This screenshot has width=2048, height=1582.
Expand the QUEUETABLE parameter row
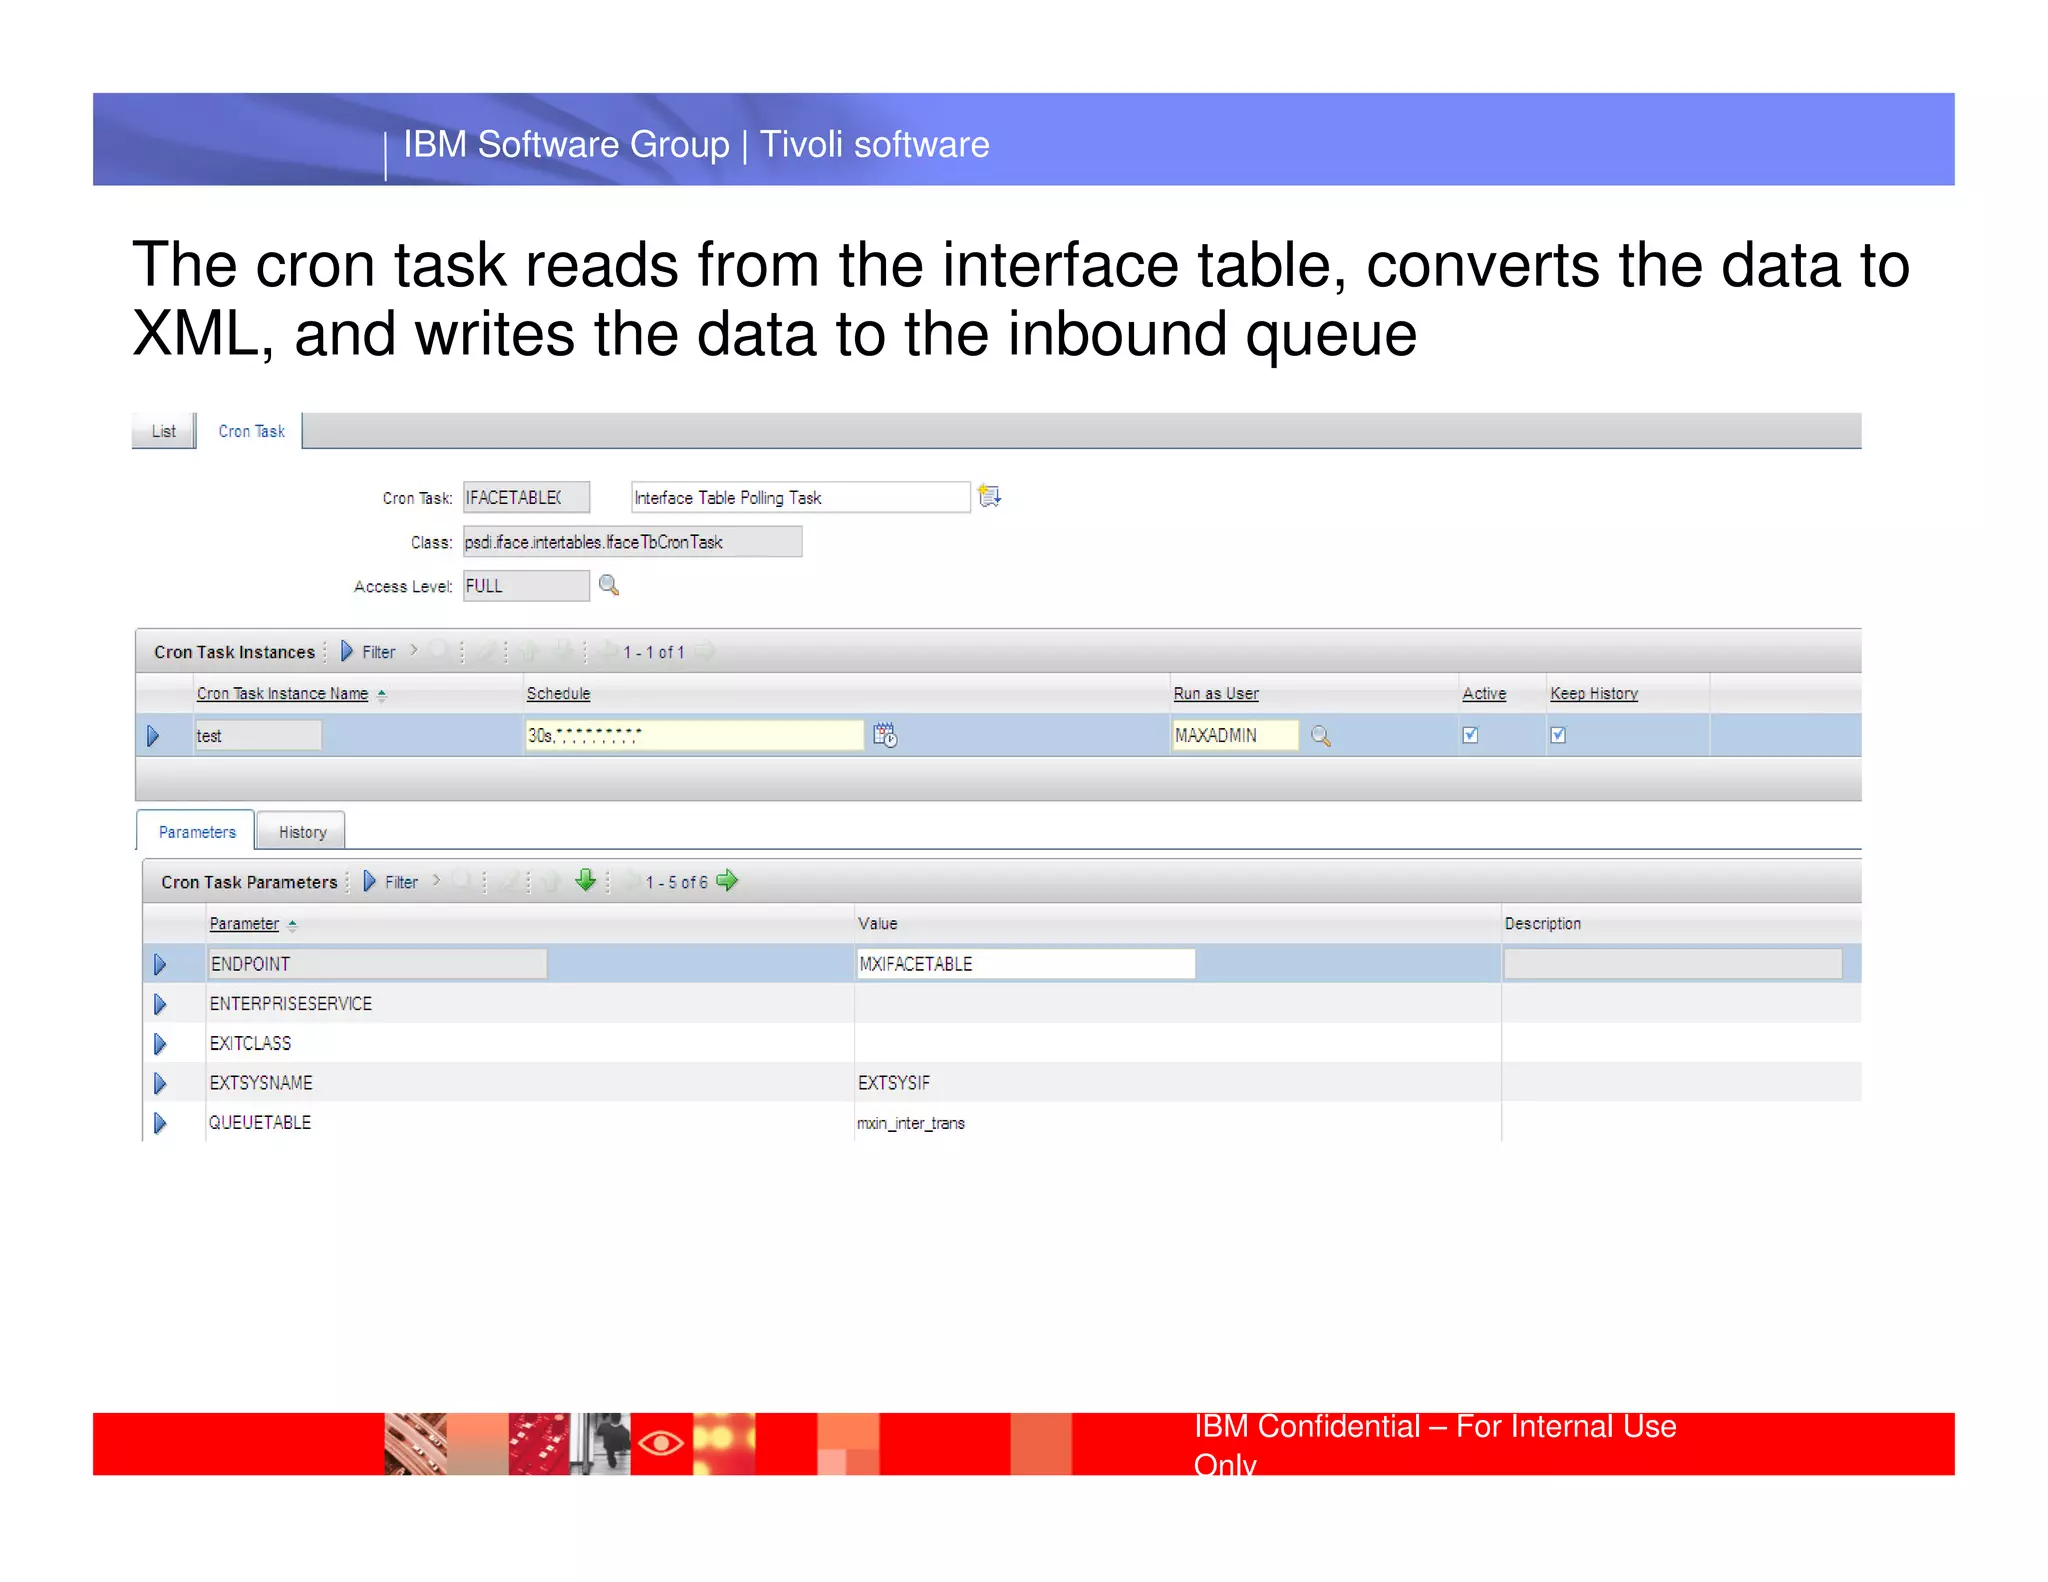pyautogui.click(x=160, y=1123)
